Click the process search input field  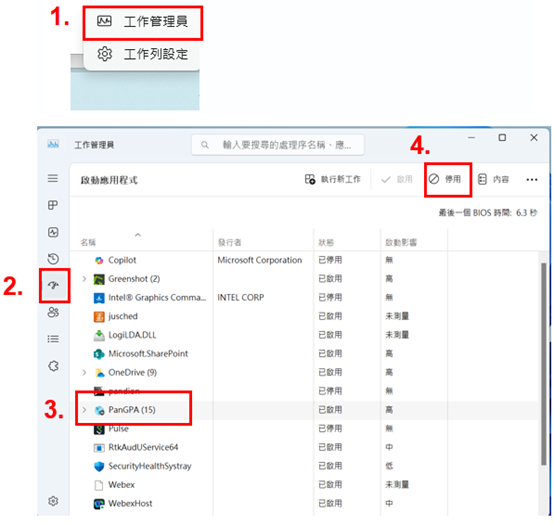tap(278, 145)
